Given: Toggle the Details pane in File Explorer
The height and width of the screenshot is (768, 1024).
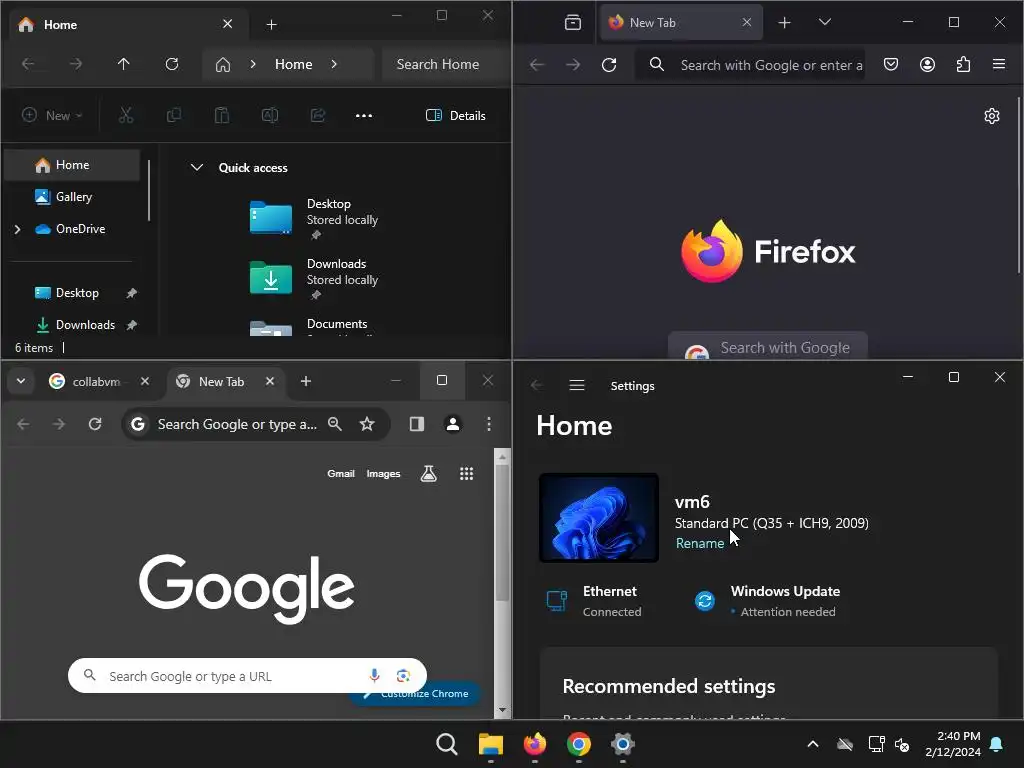Looking at the screenshot, I should [455, 116].
